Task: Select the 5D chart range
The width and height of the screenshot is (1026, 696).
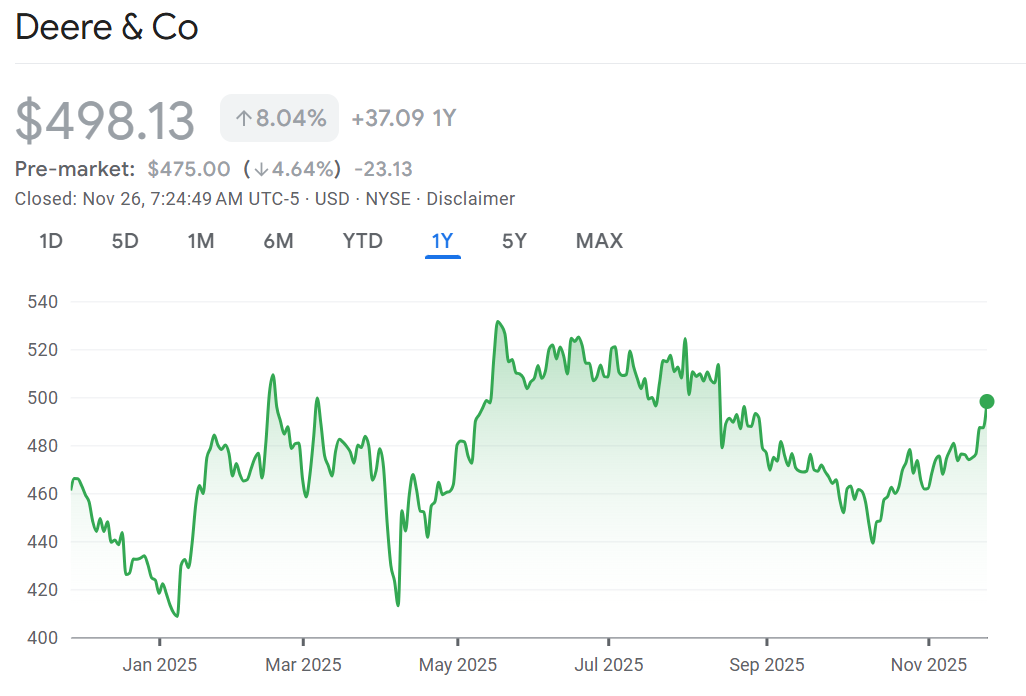Action: pos(125,241)
